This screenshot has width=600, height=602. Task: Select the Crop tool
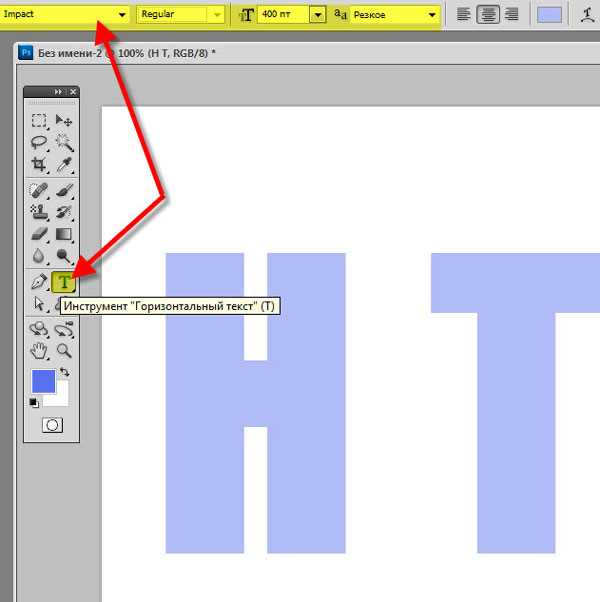click(x=39, y=164)
